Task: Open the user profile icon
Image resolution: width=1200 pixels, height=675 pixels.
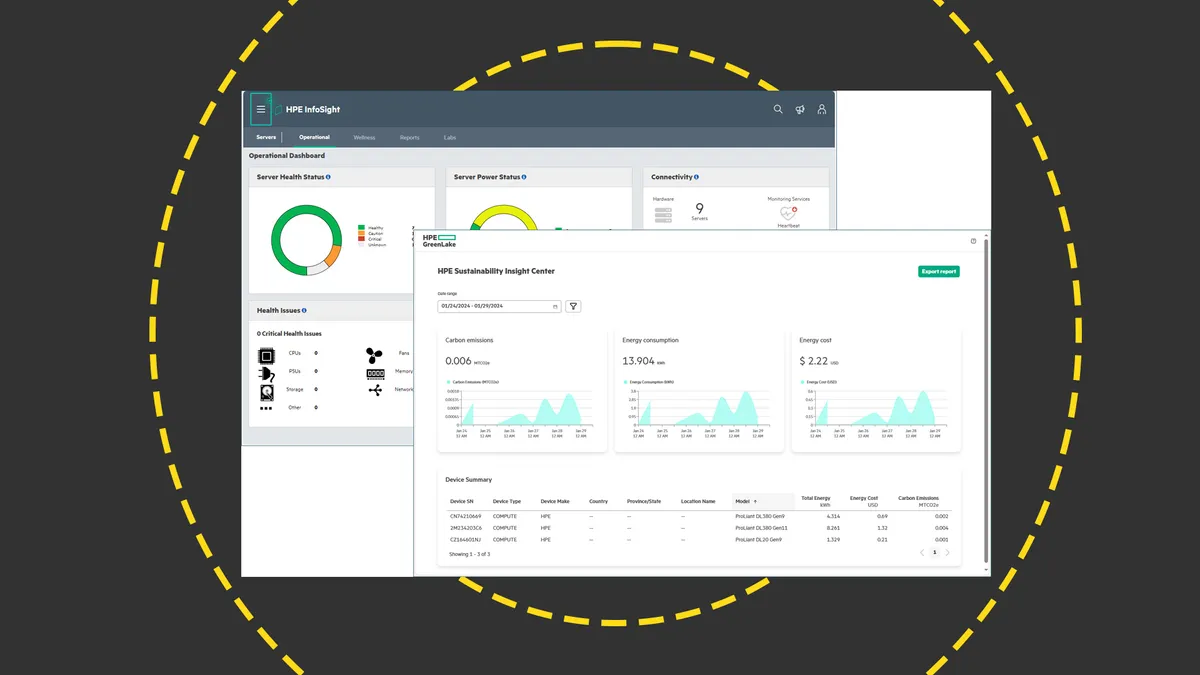Action: coord(822,109)
